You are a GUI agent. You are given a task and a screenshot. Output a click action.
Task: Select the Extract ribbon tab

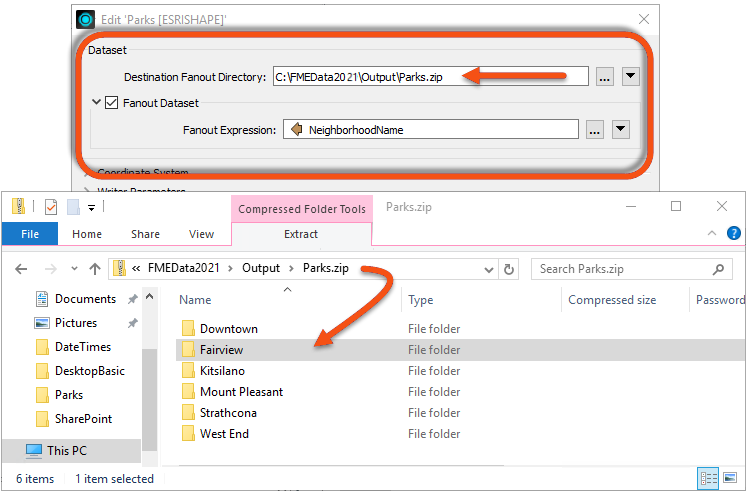click(301, 234)
